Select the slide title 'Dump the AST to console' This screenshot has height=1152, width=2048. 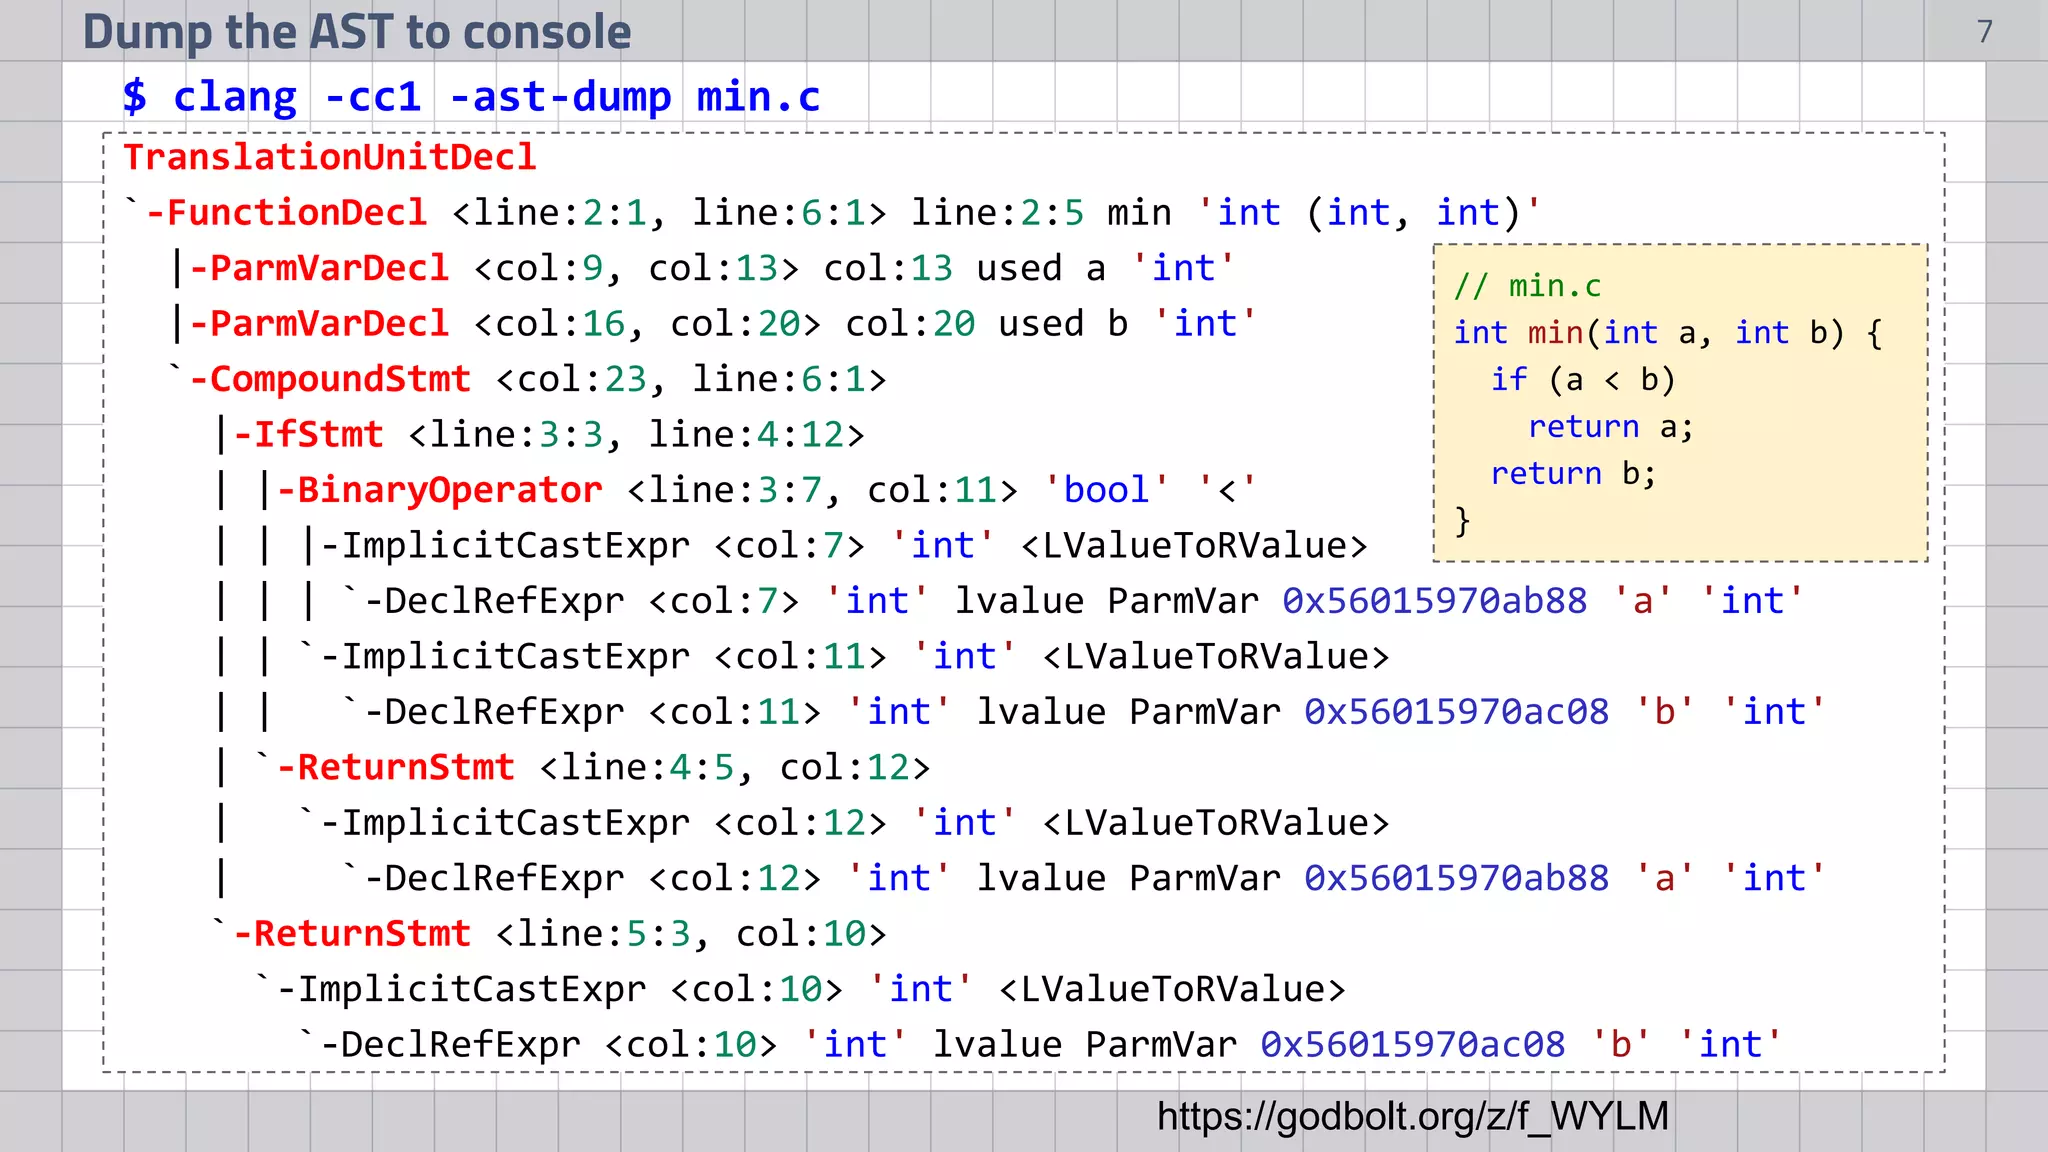[357, 32]
